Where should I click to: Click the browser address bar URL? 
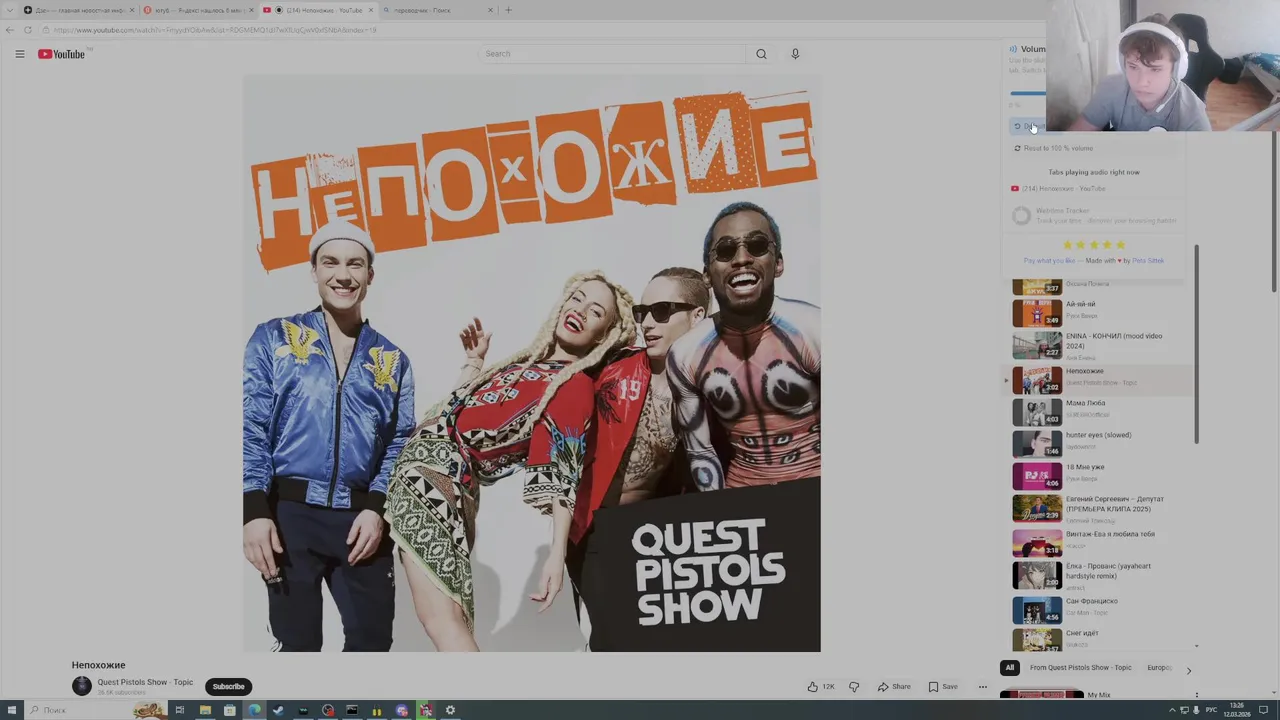[215, 30]
